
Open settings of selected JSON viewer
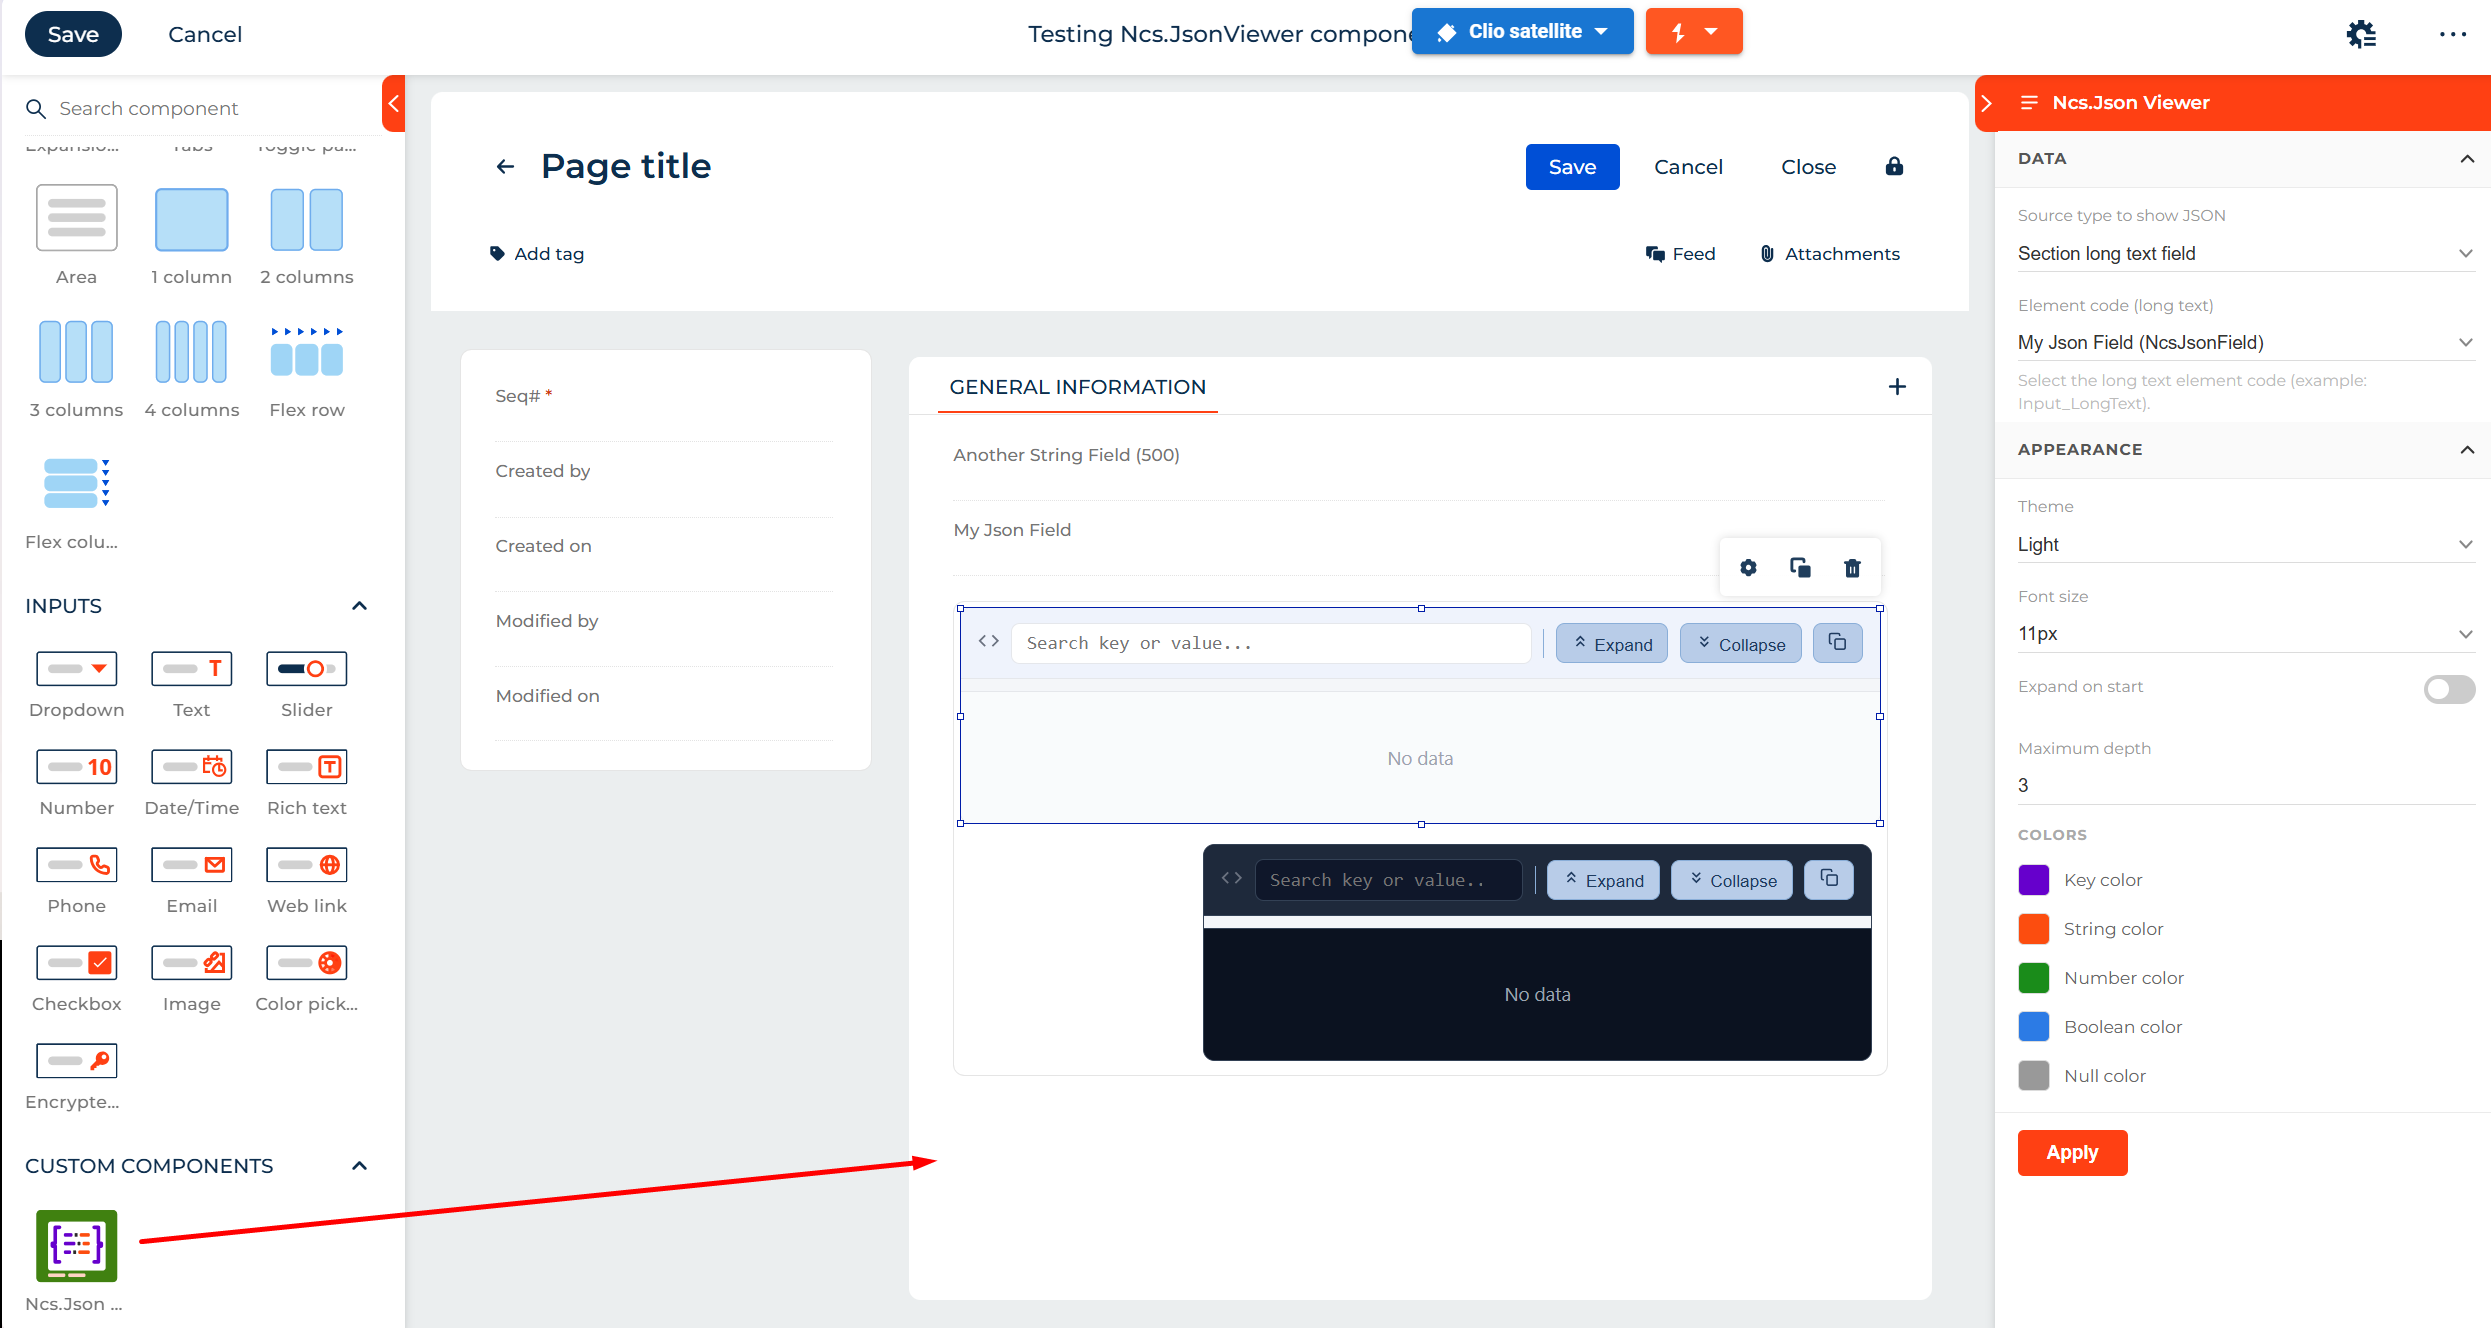pos(1748,568)
